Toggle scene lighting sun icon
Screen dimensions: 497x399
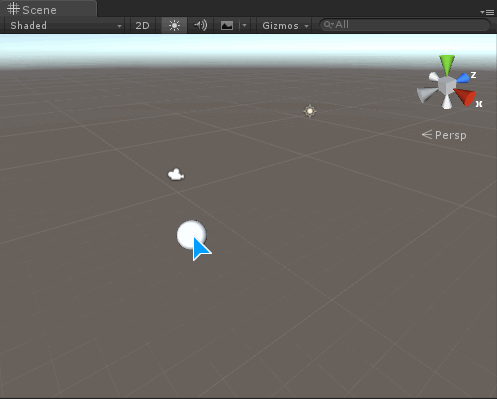coord(174,25)
